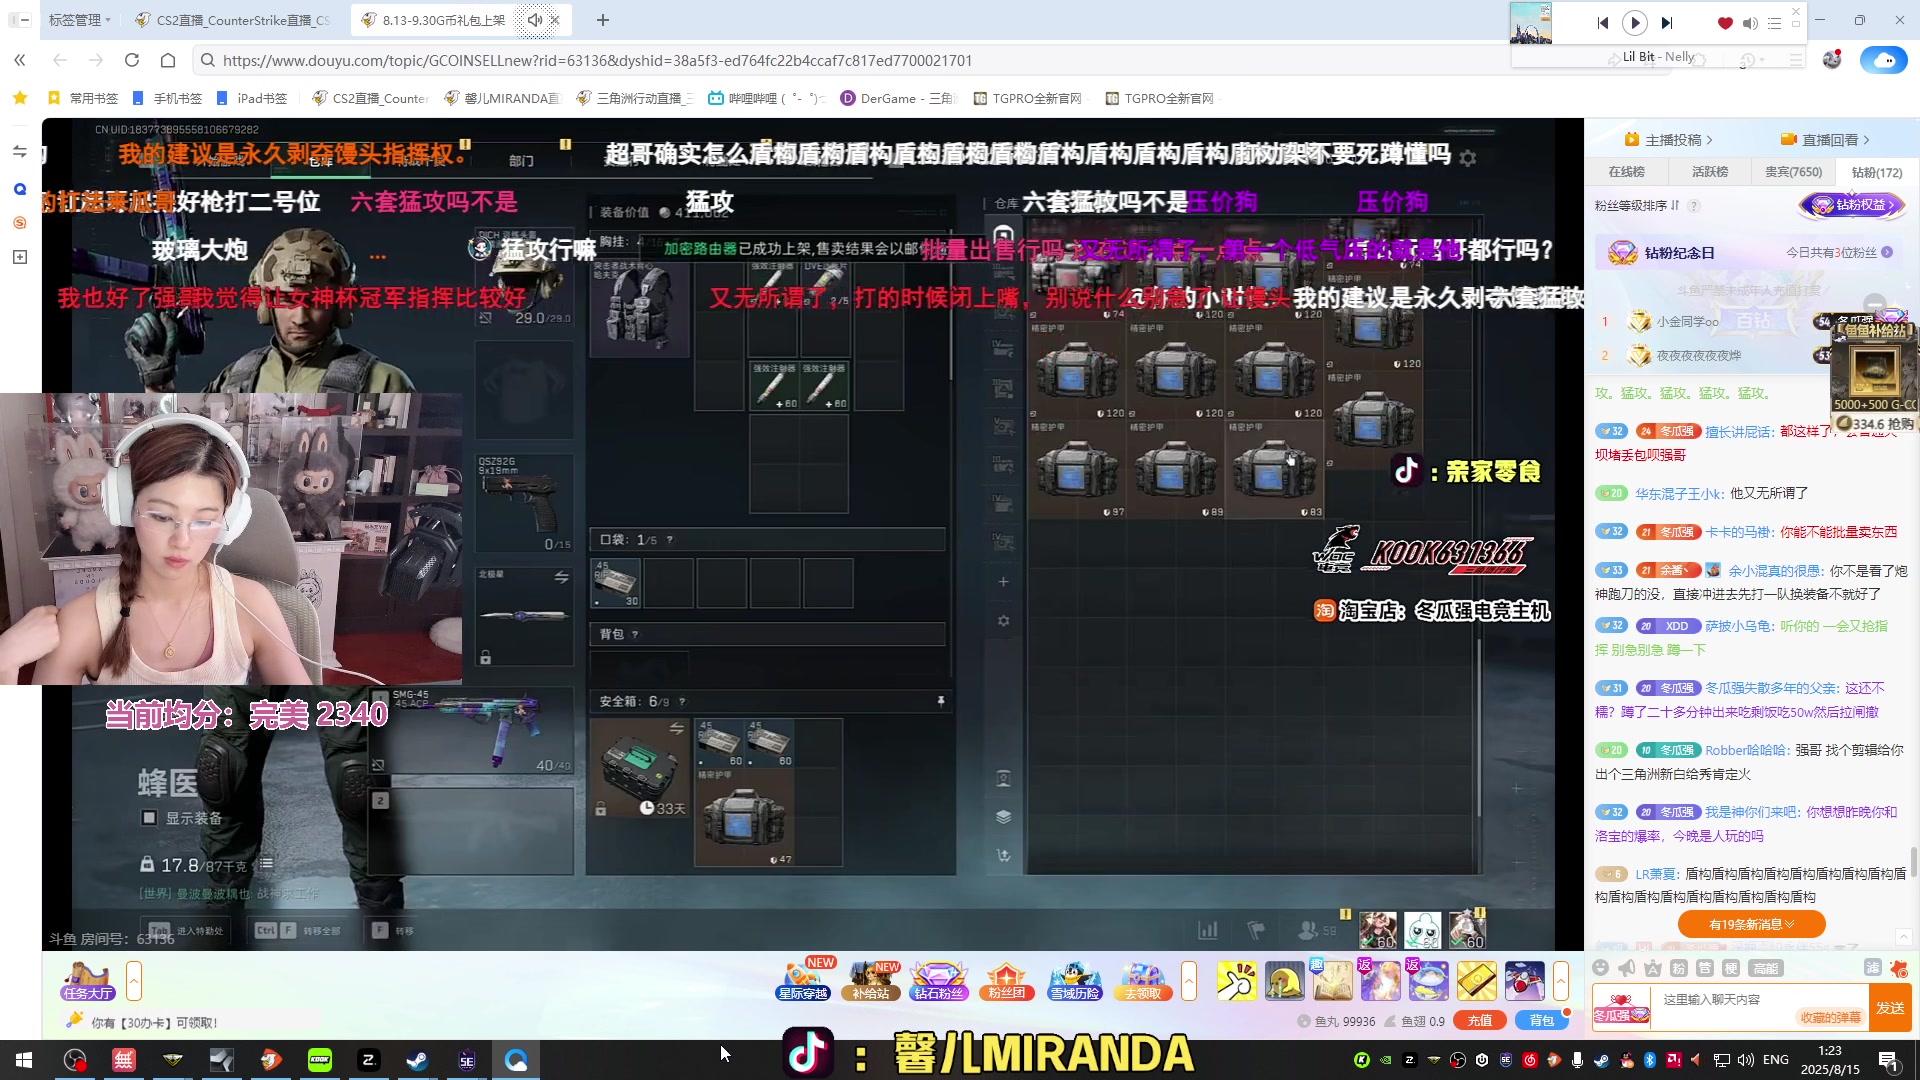The height and width of the screenshot is (1080, 1920).
Task: Open the 背包 backpack button
Action: point(1542,1021)
